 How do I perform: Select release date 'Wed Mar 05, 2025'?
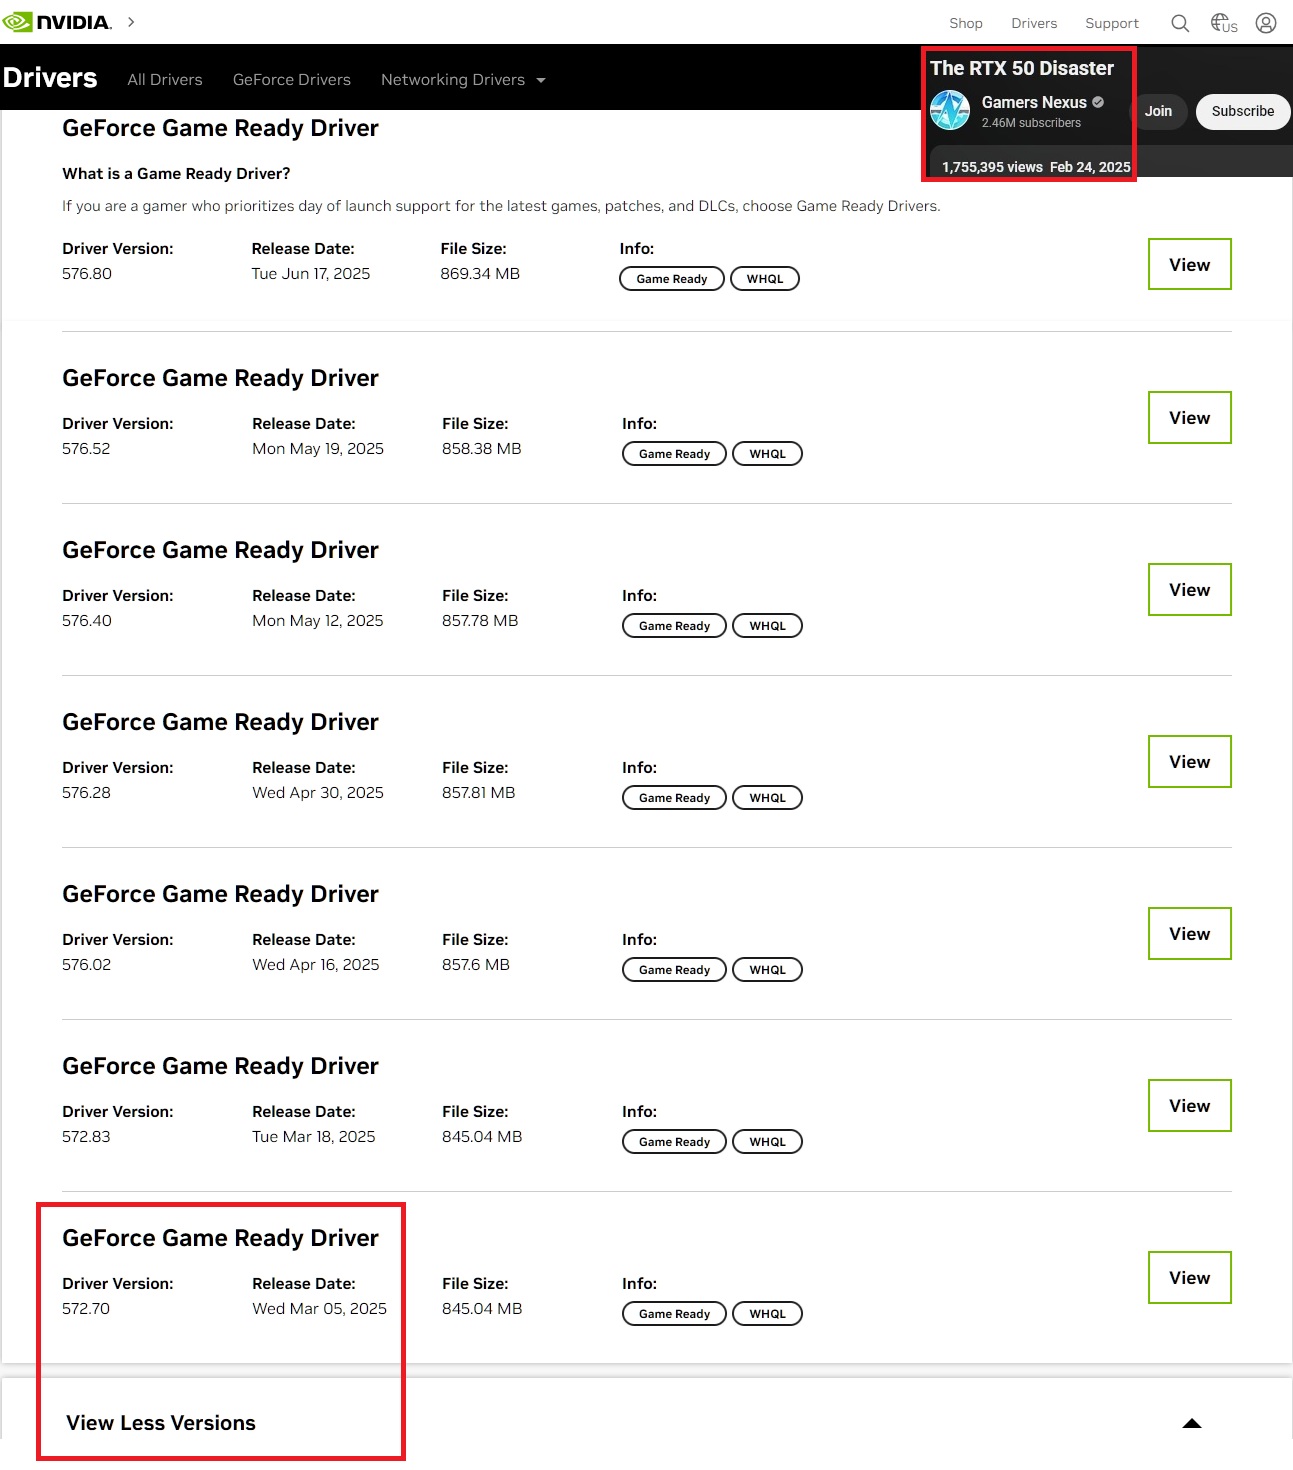coord(319,1309)
